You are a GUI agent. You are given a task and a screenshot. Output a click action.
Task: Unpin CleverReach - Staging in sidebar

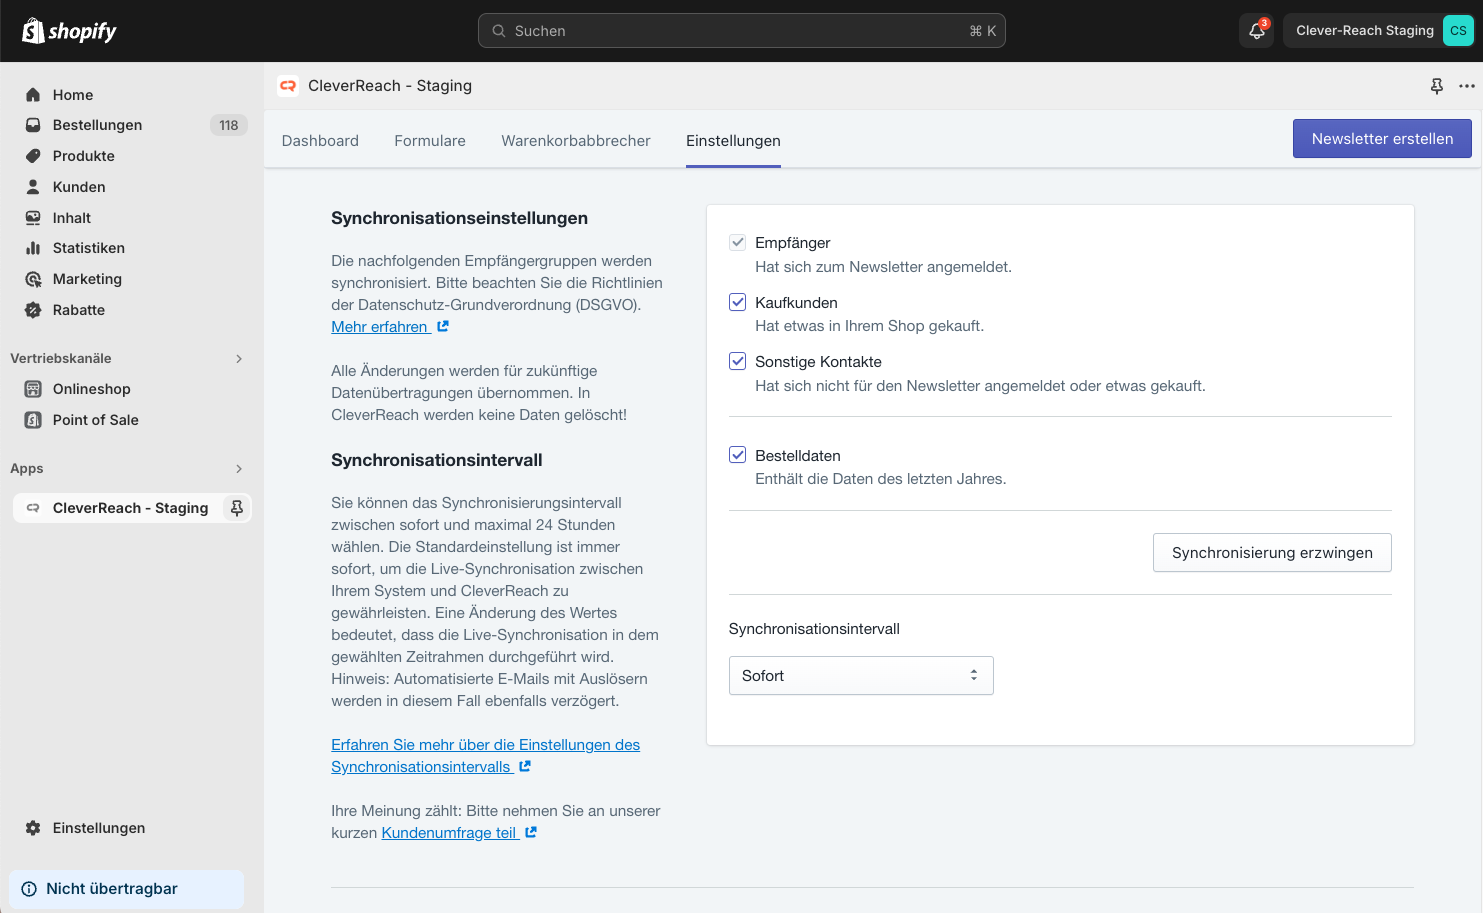pos(237,508)
